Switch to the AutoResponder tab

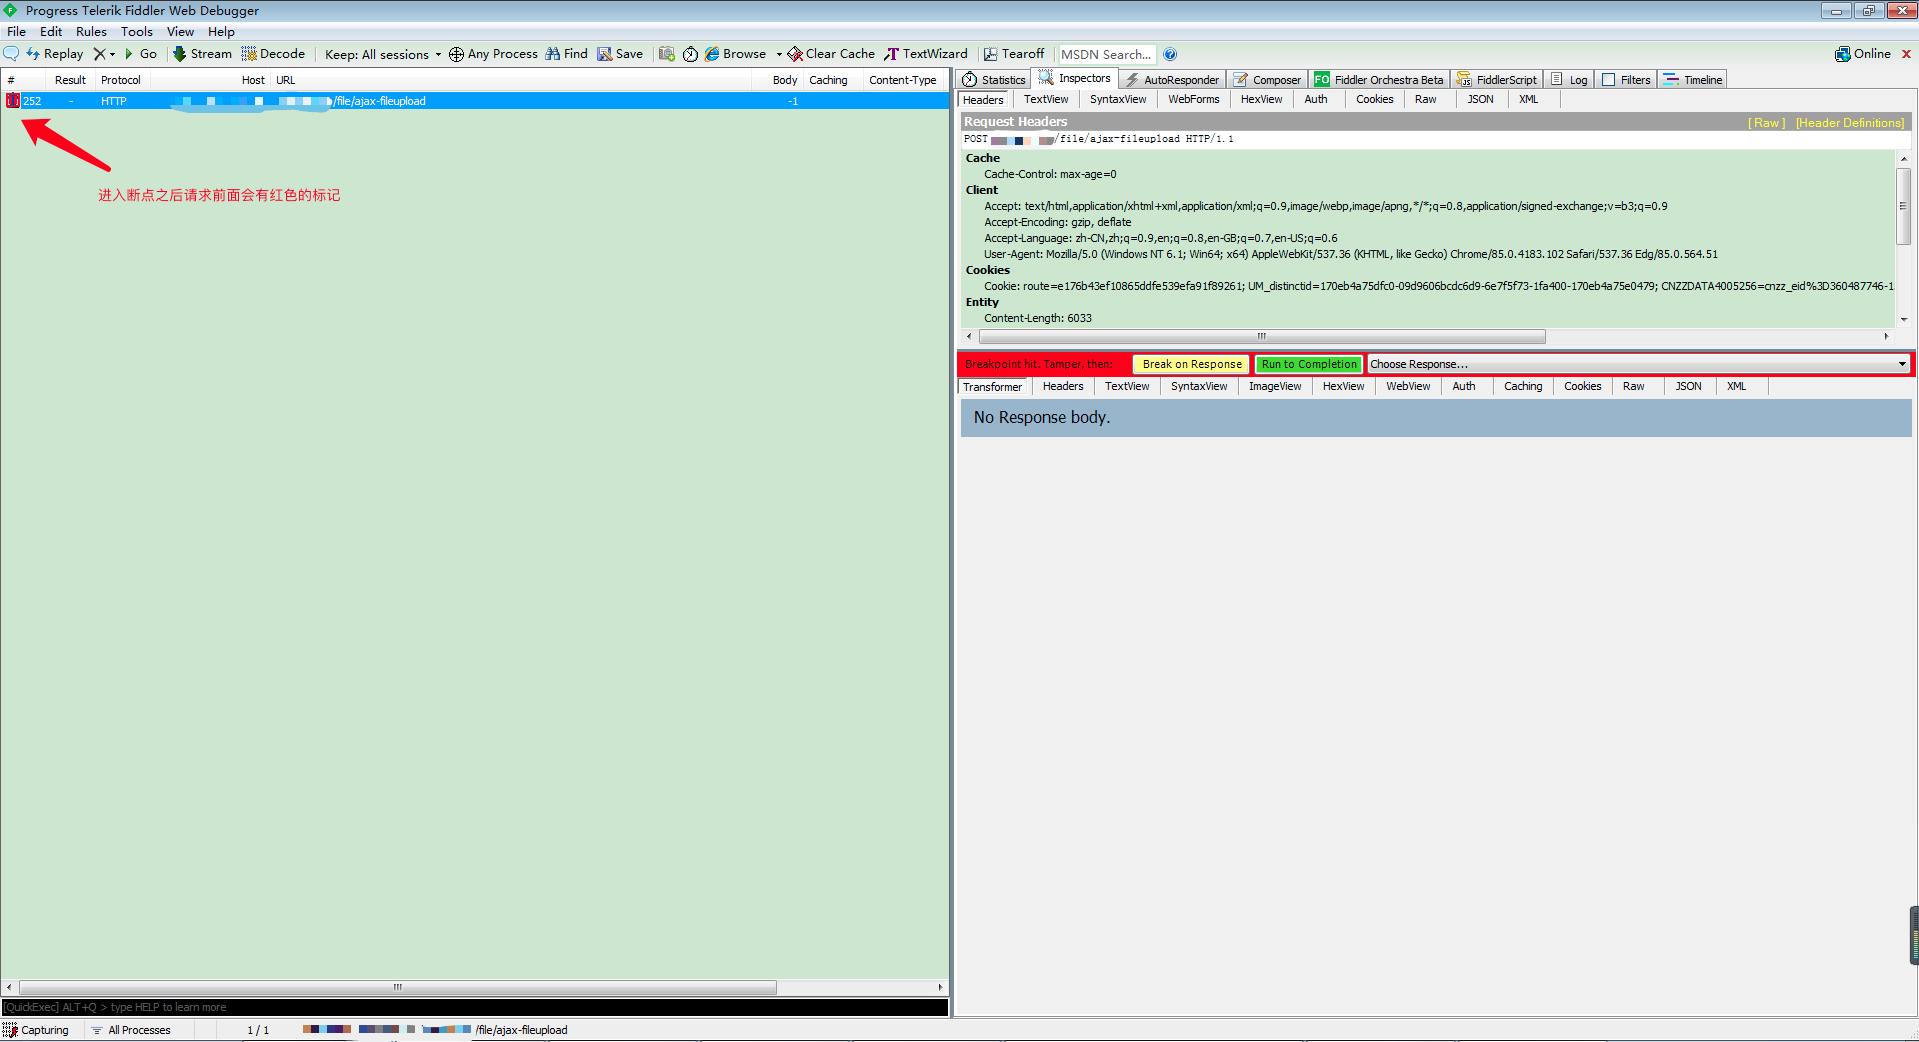1172,80
